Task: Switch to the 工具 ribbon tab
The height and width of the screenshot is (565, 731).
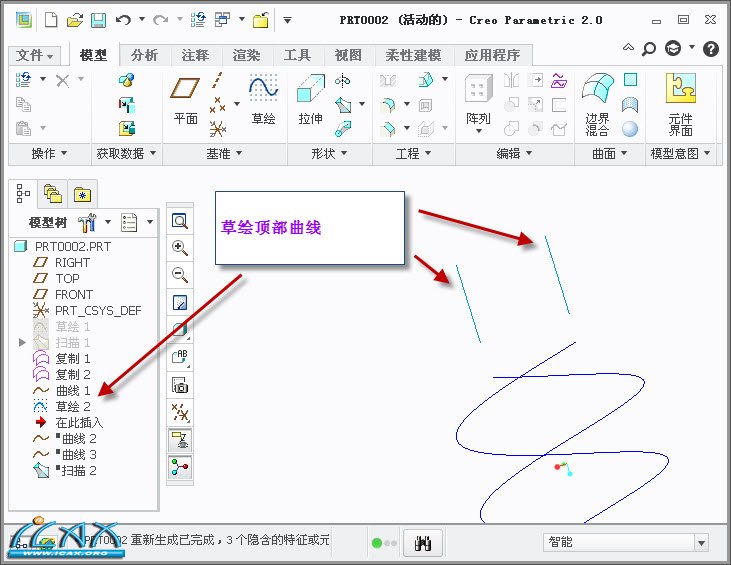Action: tap(297, 55)
